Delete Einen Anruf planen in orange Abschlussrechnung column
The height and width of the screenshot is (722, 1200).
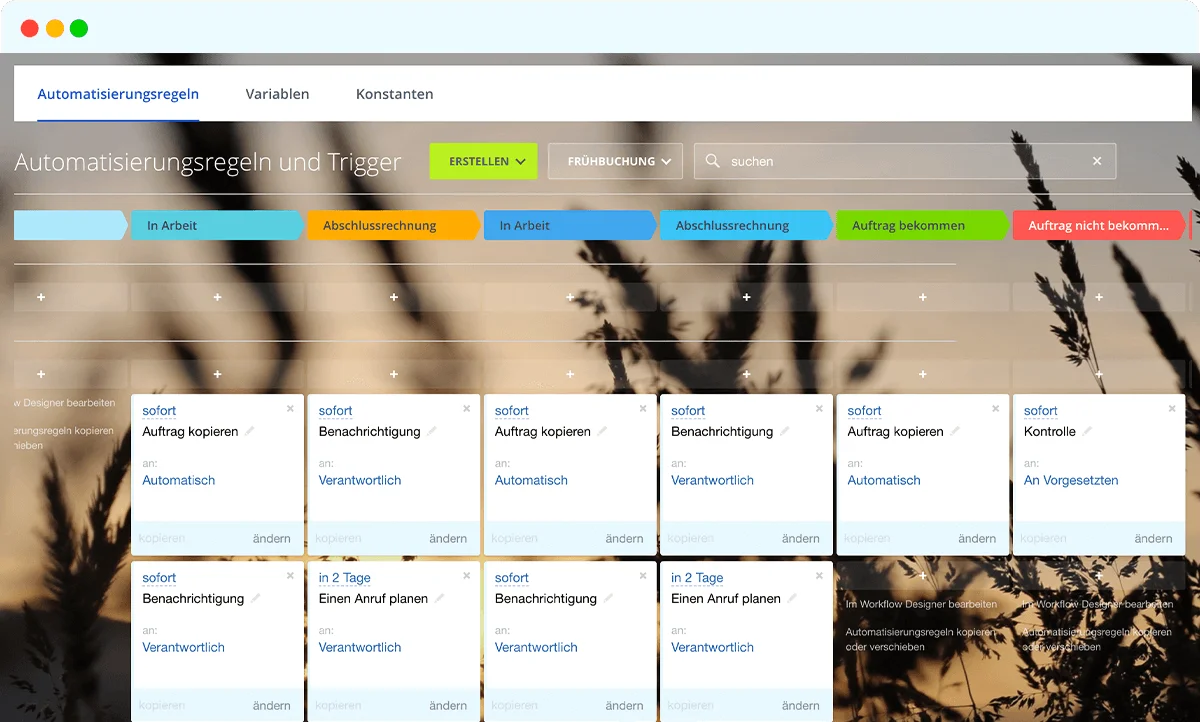click(x=466, y=576)
